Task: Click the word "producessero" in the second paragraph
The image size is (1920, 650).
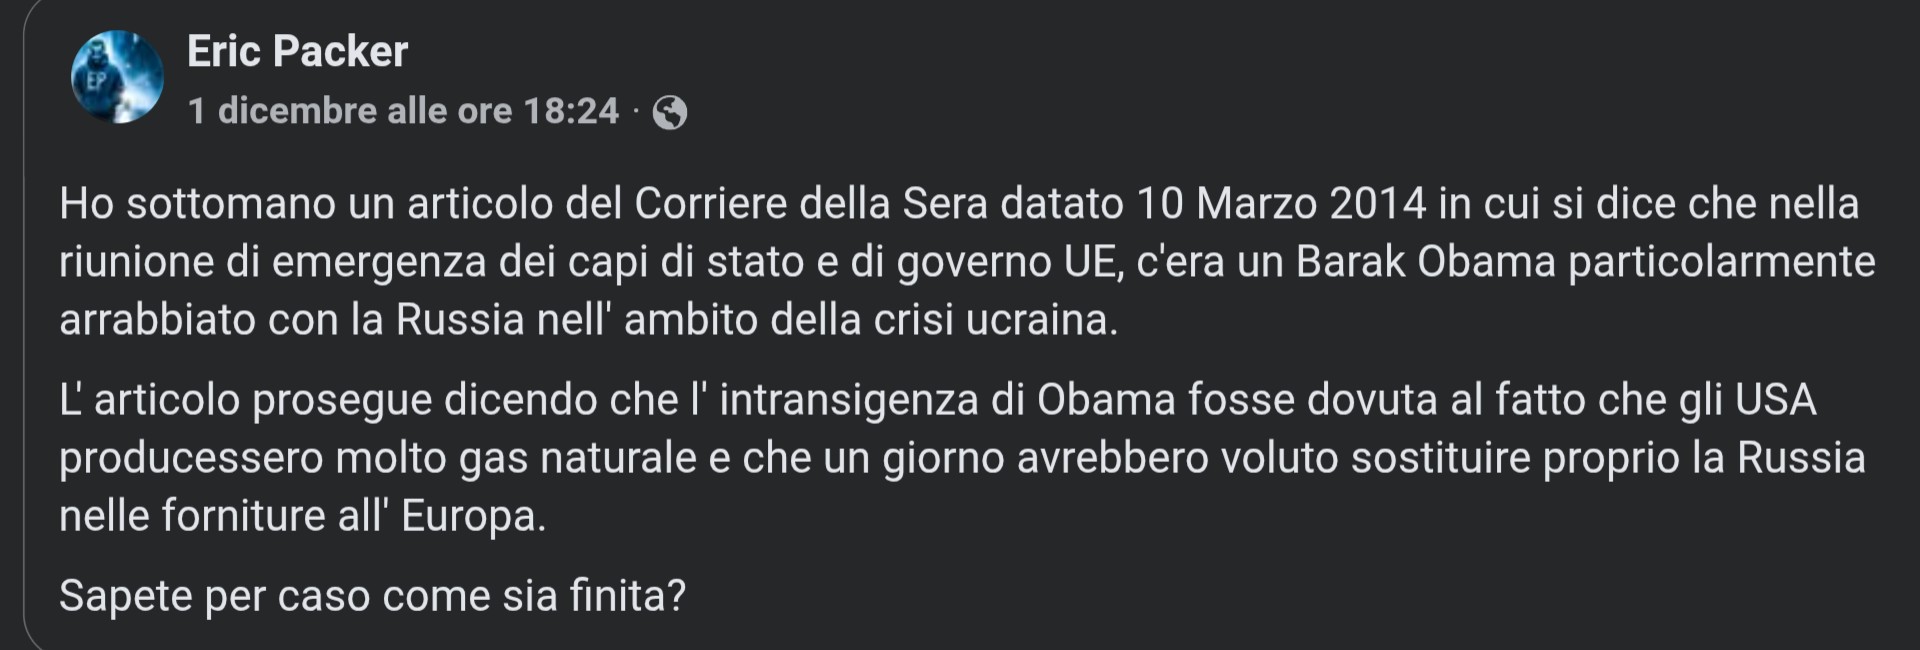Action: [x=191, y=458]
